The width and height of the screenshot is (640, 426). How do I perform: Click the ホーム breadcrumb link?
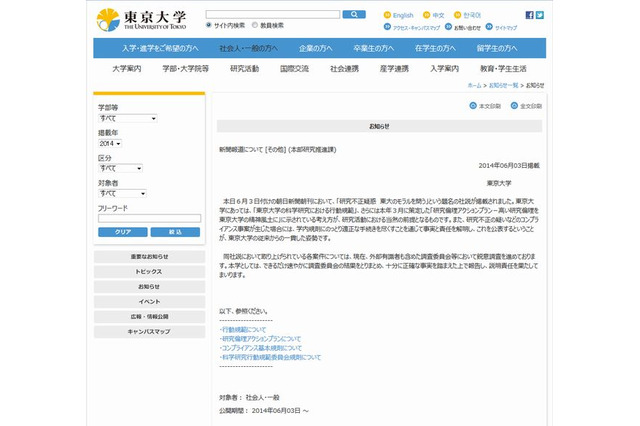tap(474, 85)
